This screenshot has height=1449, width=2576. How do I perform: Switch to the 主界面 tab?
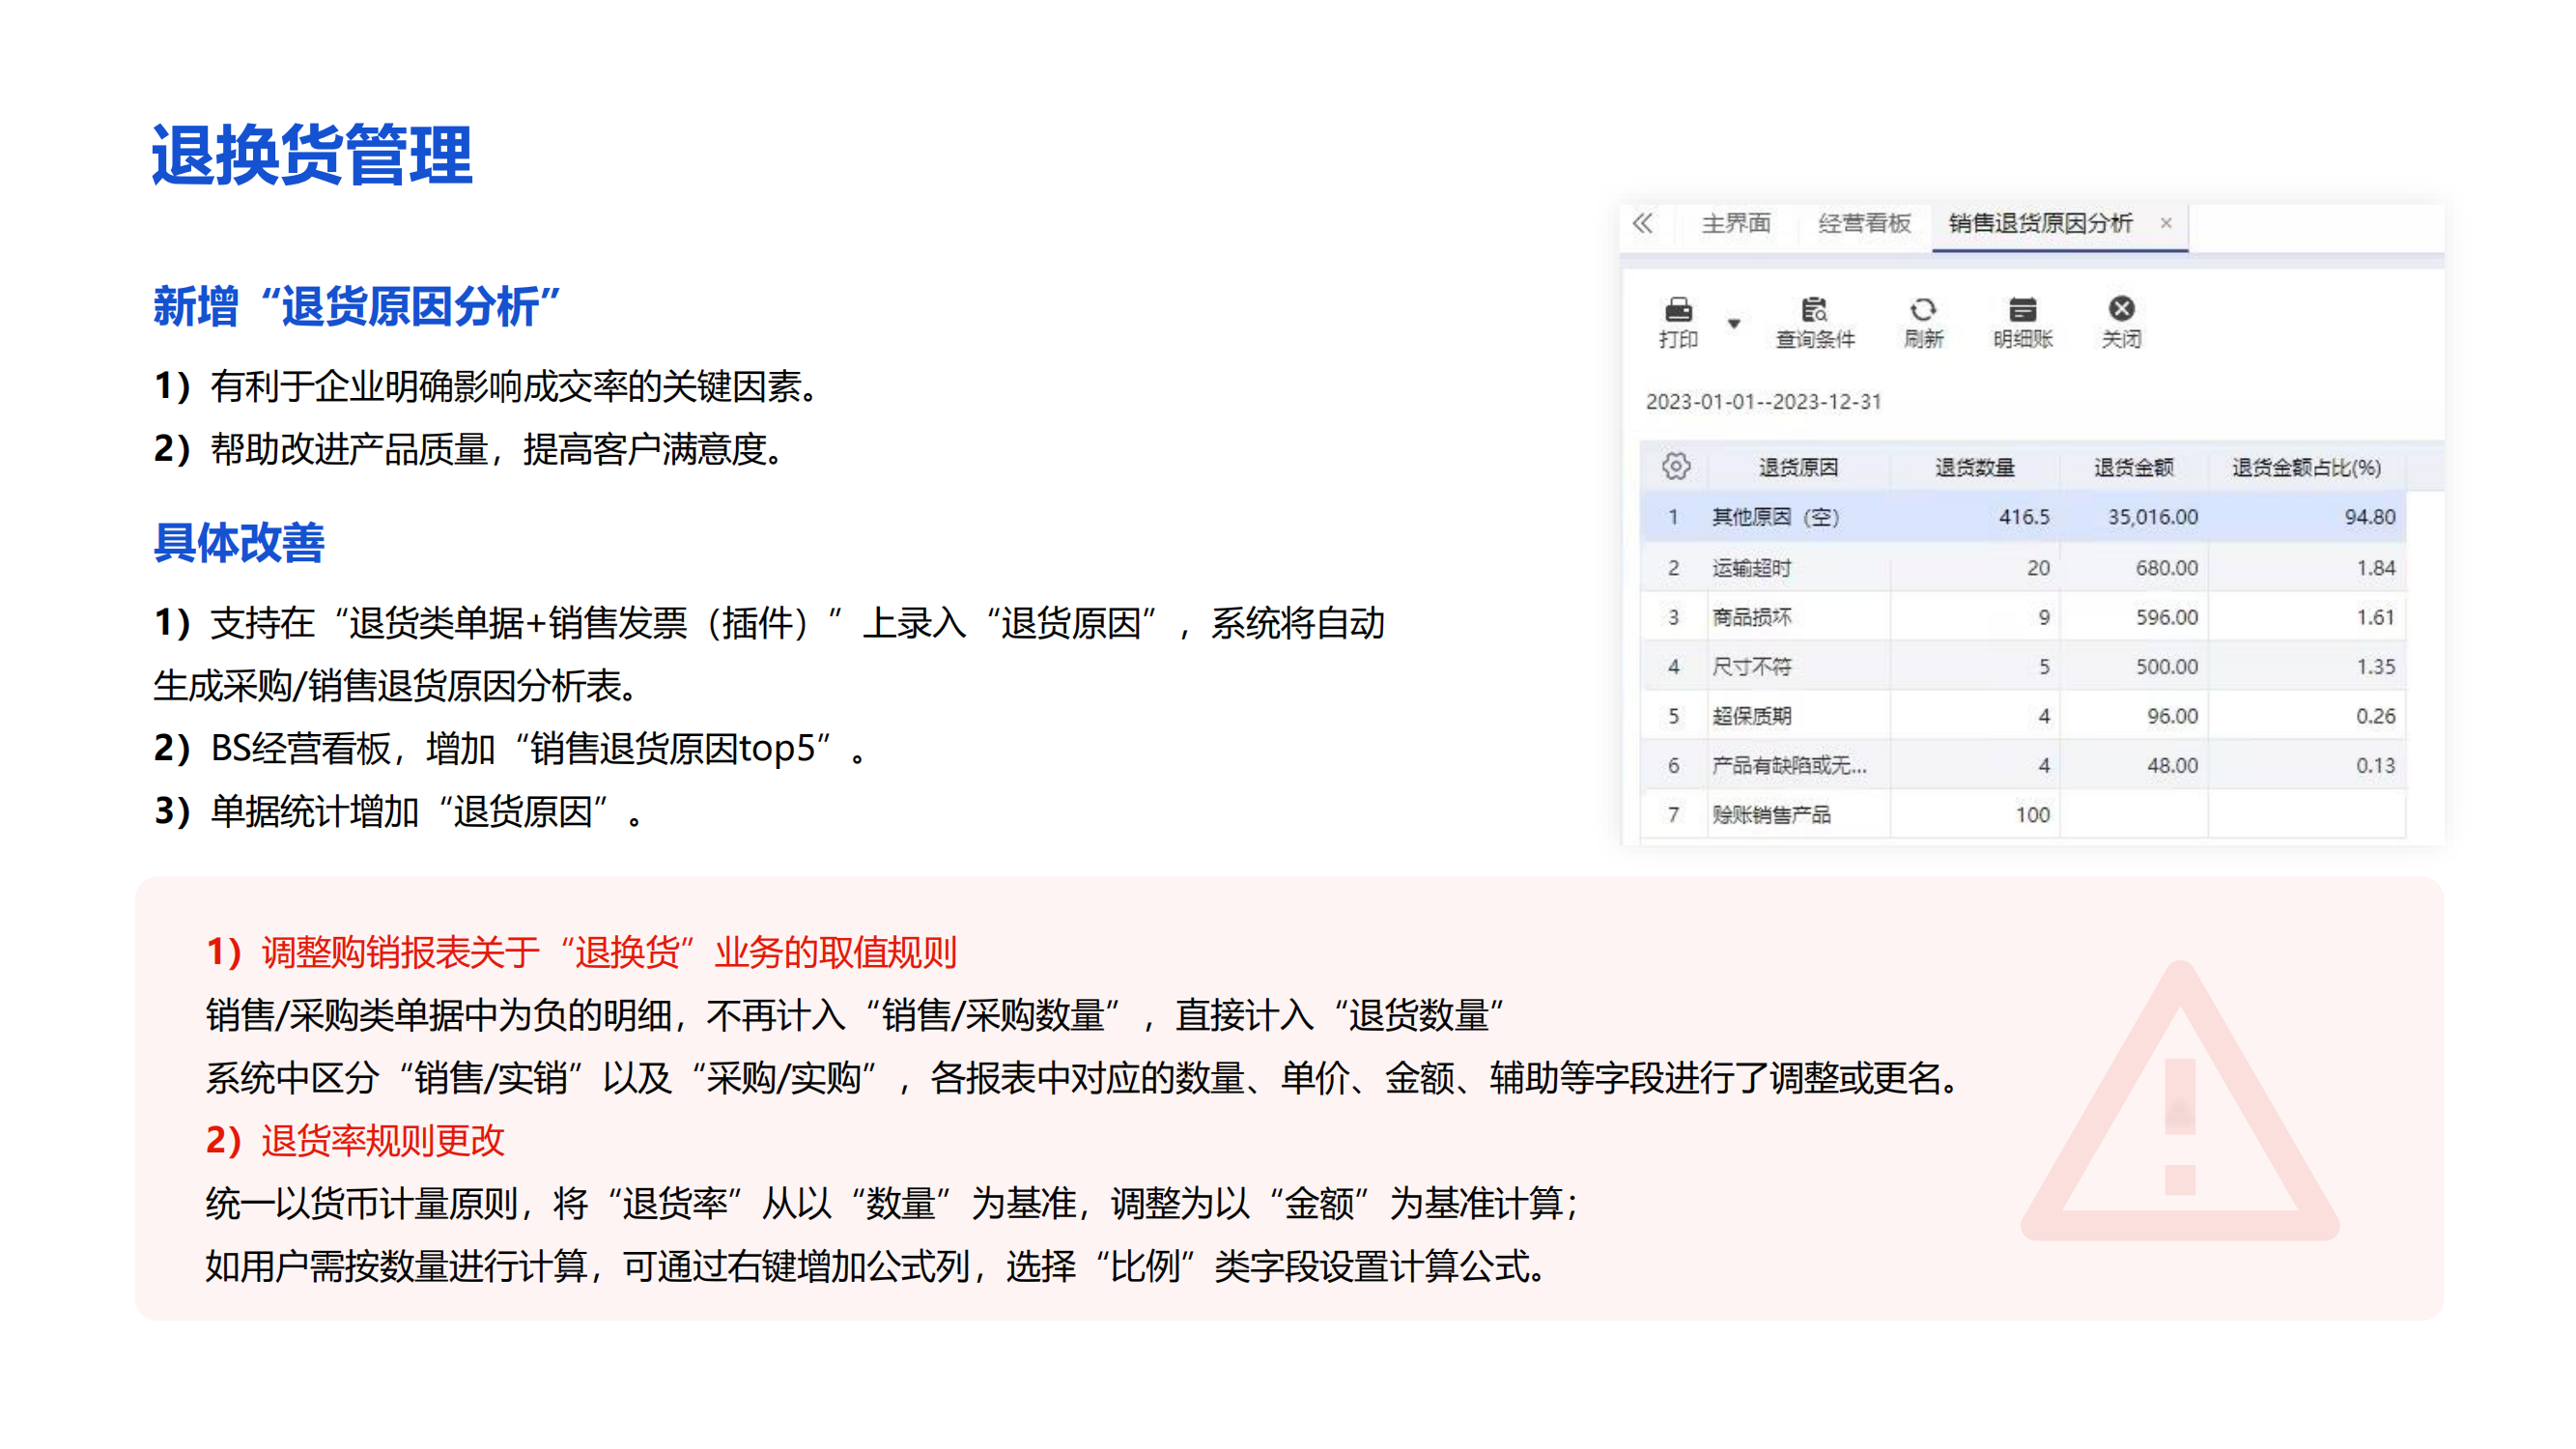pyautogui.click(x=1736, y=223)
